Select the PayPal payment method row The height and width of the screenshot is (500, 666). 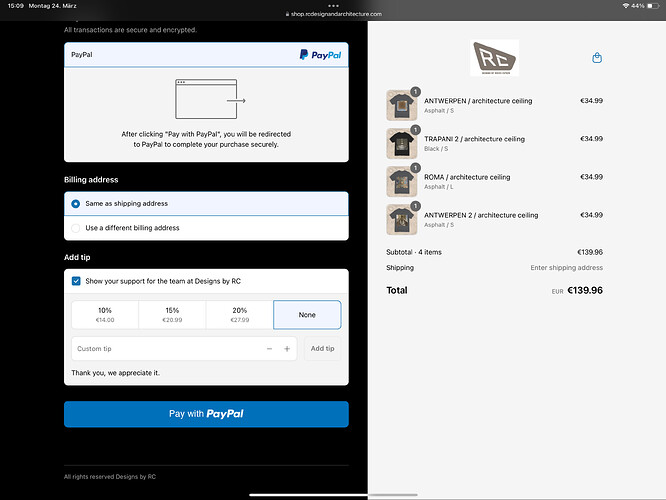click(206, 55)
